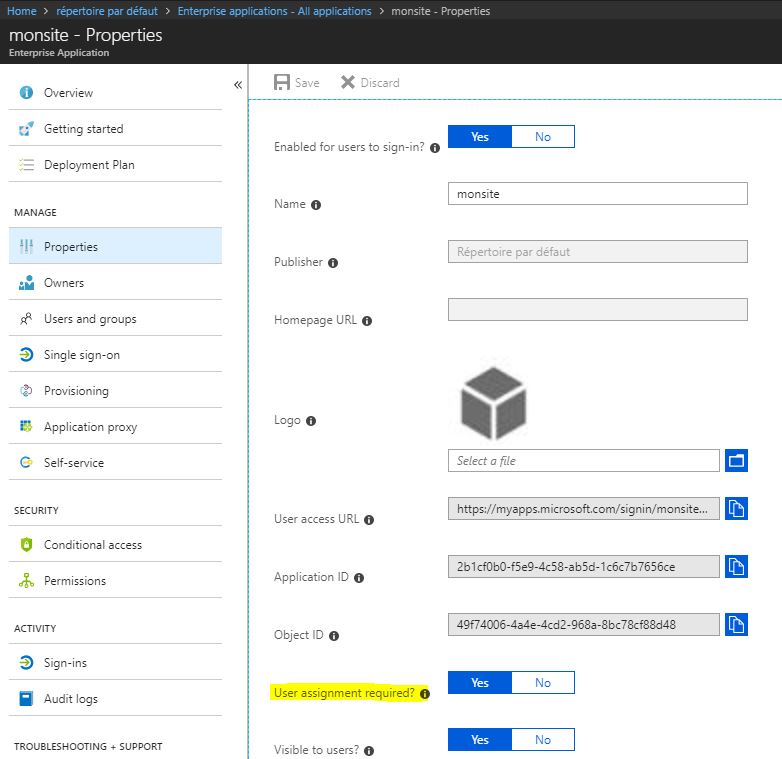Click the Discard X icon
Image resolution: width=782 pixels, height=759 pixels.
(348, 83)
